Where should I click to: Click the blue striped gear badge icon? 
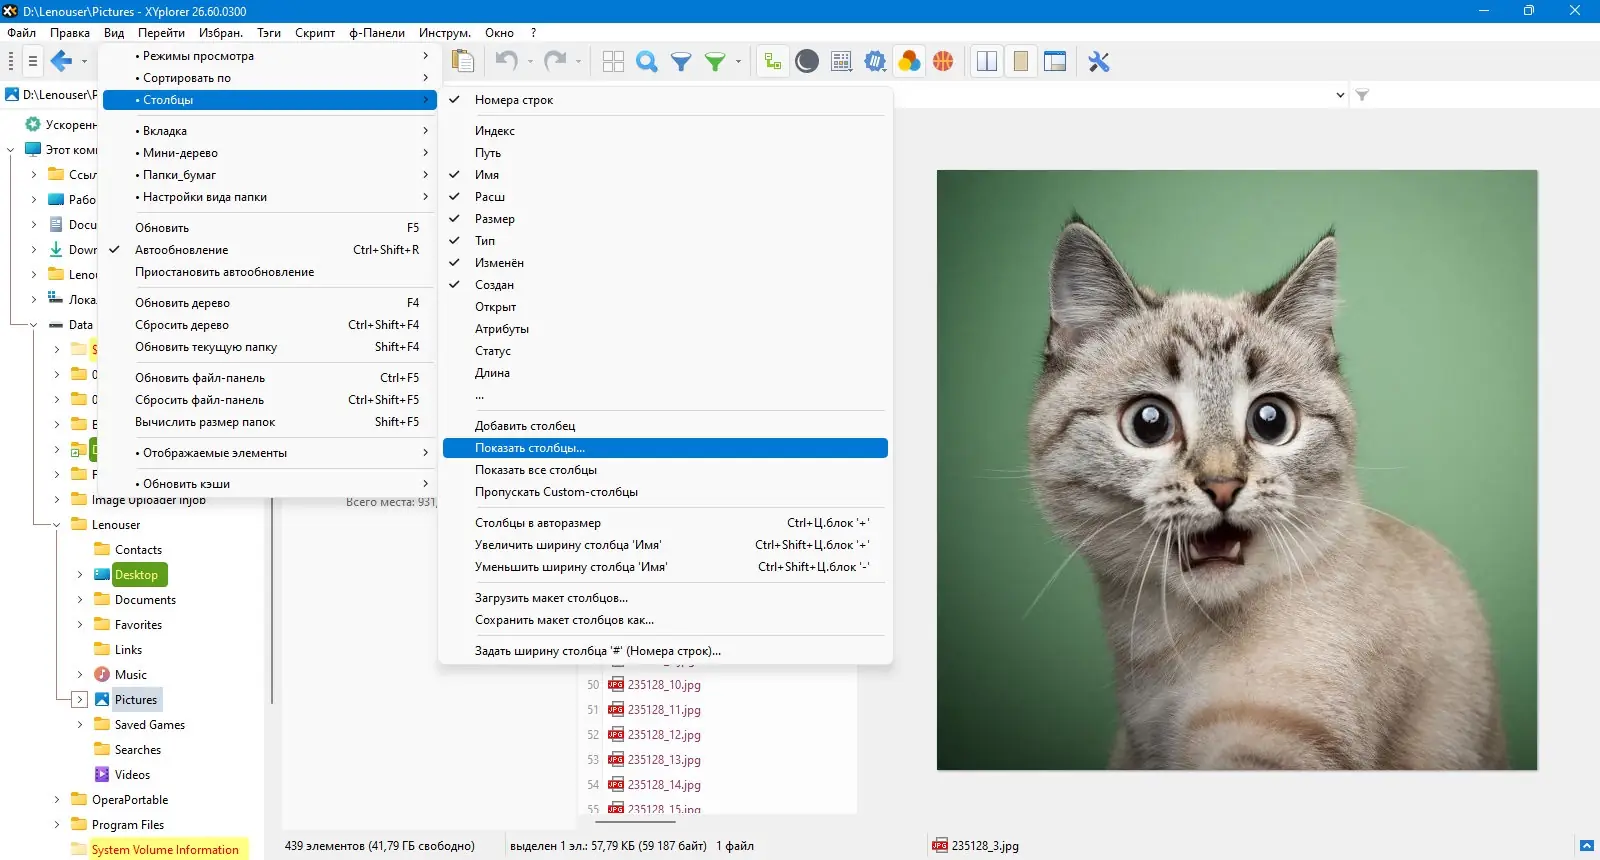tap(875, 62)
